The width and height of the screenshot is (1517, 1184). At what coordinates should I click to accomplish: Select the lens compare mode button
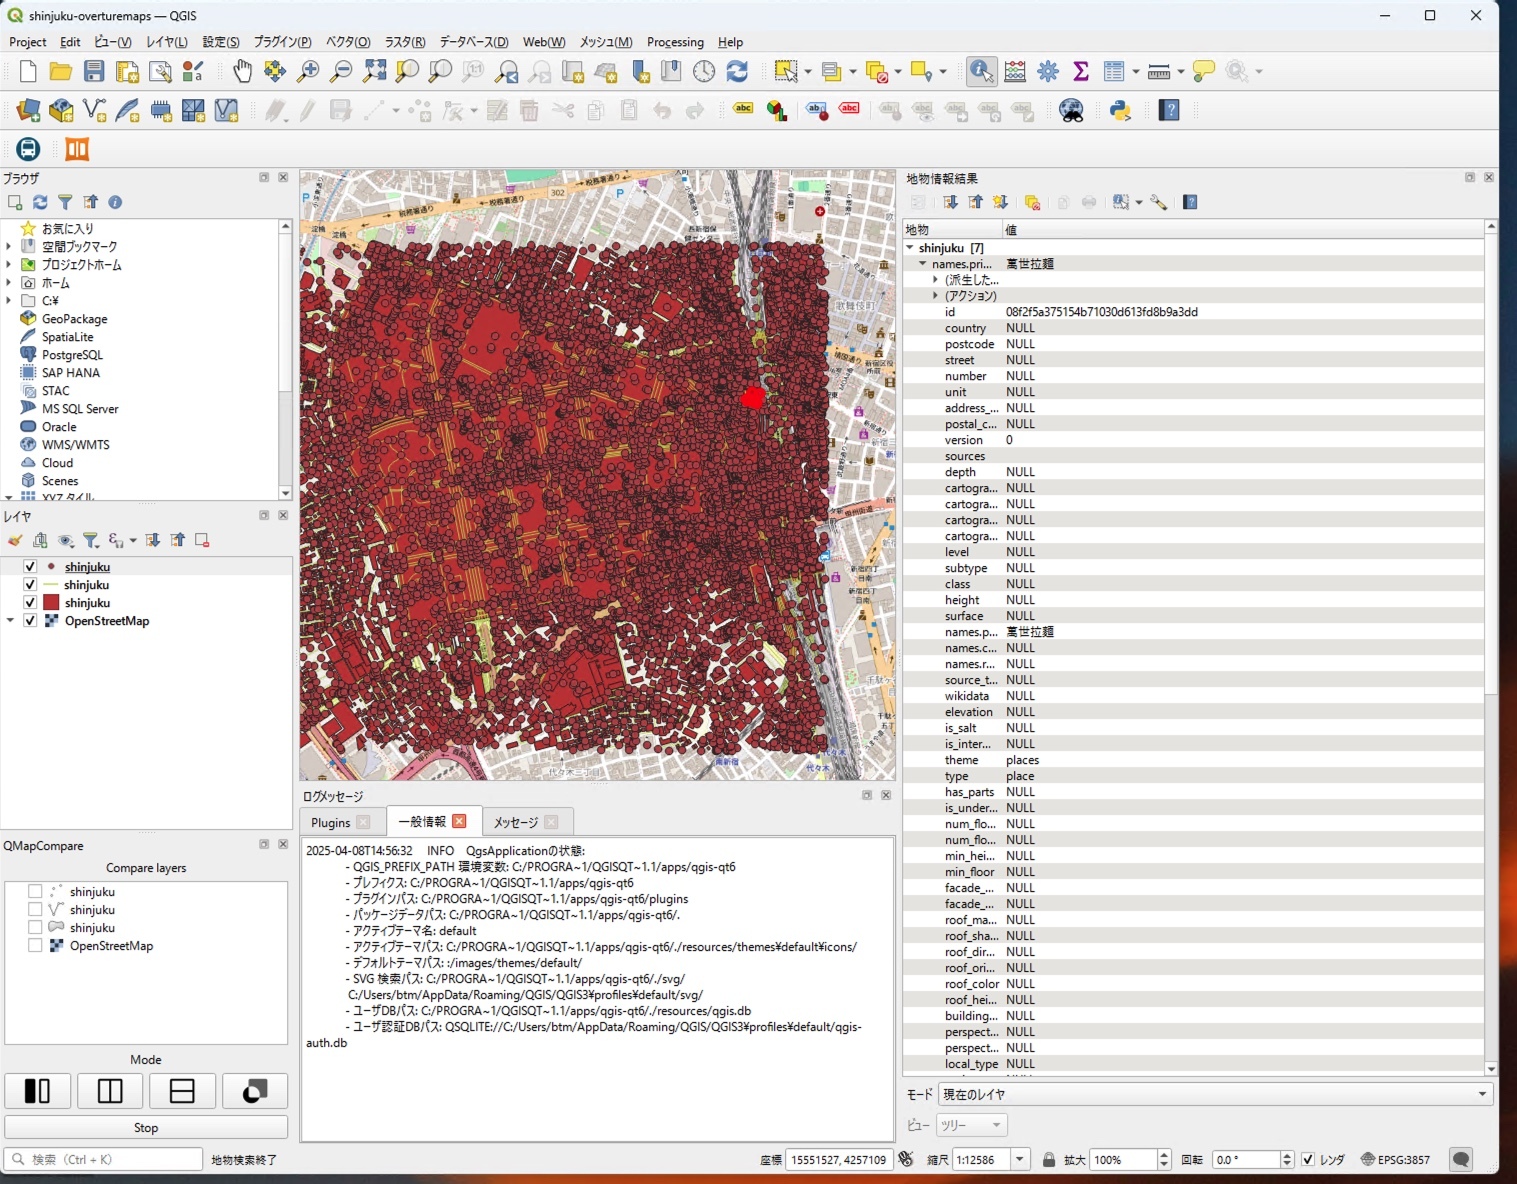coord(255,1090)
